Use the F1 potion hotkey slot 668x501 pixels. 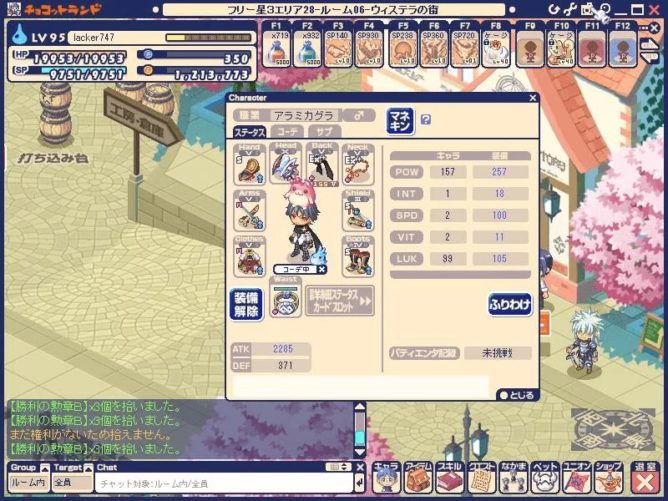pos(280,47)
